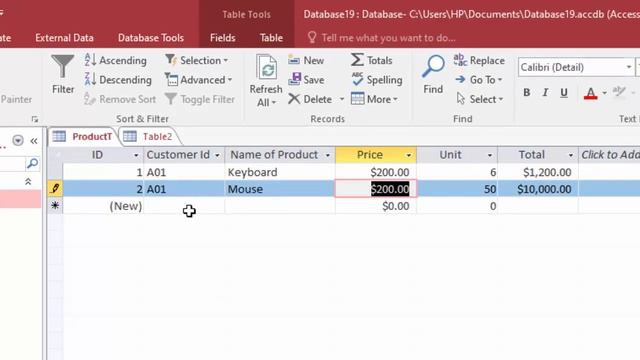
Task: Click the Refresh All icon
Action: (x=266, y=67)
